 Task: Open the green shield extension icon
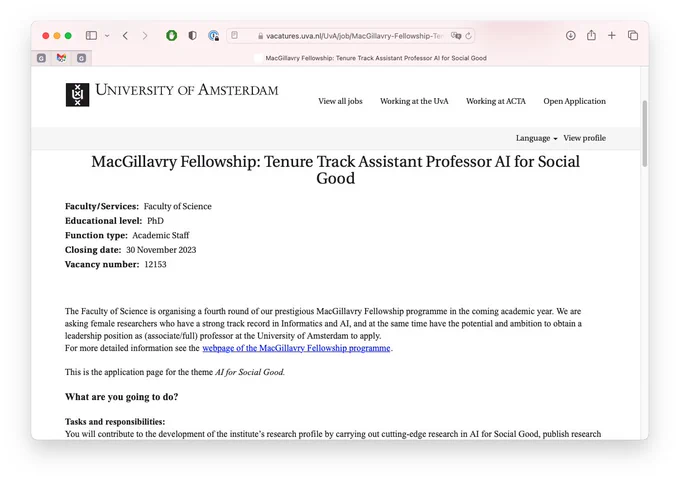pyautogui.click(x=172, y=36)
